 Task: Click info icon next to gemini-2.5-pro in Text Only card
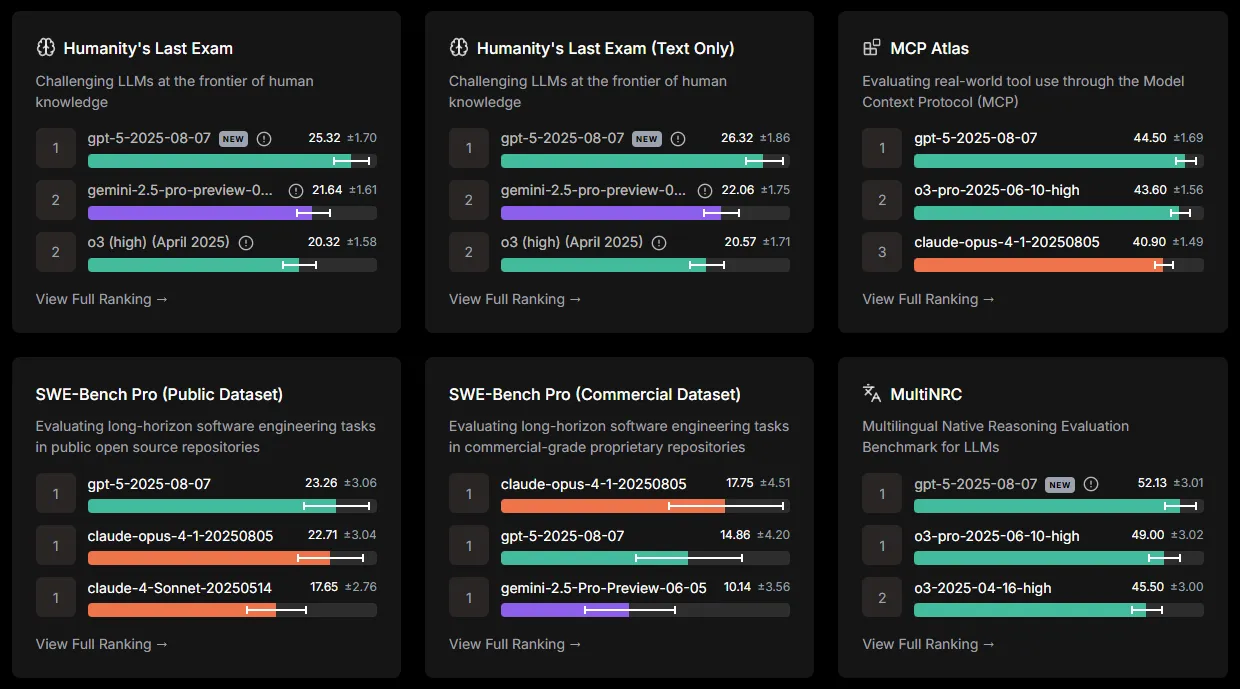tap(705, 191)
